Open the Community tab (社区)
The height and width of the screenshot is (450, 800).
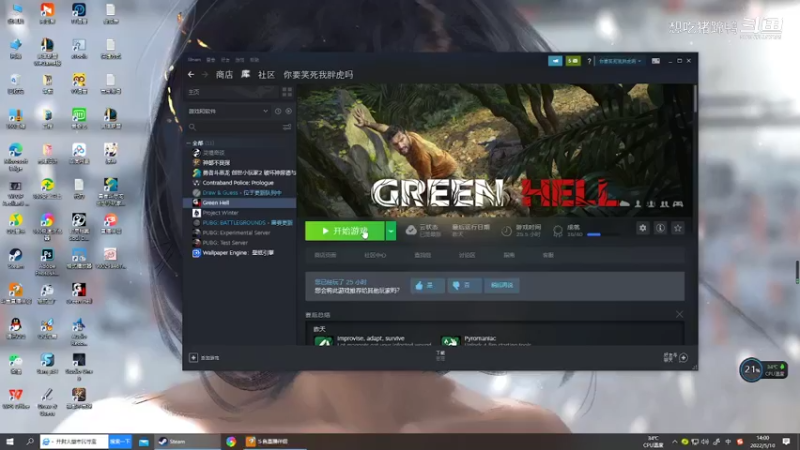point(266,74)
